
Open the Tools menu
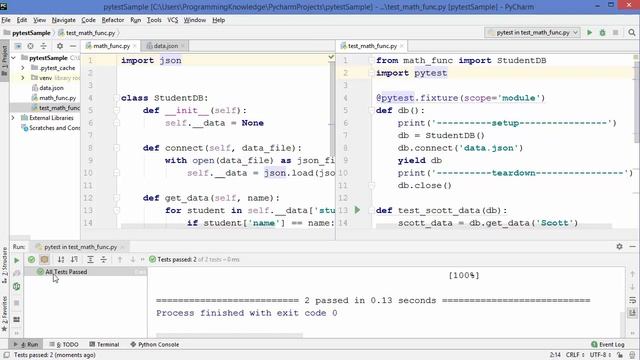(154, 20)
